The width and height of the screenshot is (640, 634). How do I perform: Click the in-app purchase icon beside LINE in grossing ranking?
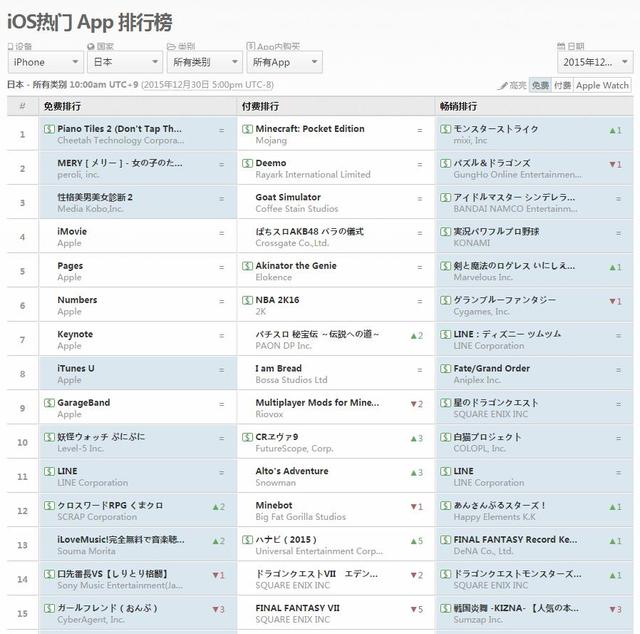[x=445, y=471]
